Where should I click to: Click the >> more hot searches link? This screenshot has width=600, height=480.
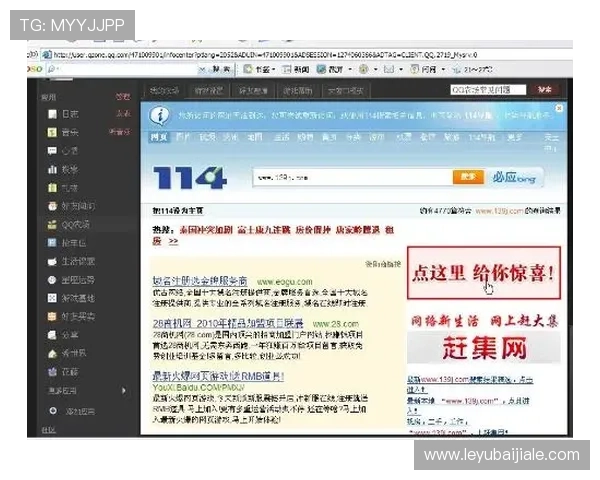pyautogui.click(x=173, y=241)
